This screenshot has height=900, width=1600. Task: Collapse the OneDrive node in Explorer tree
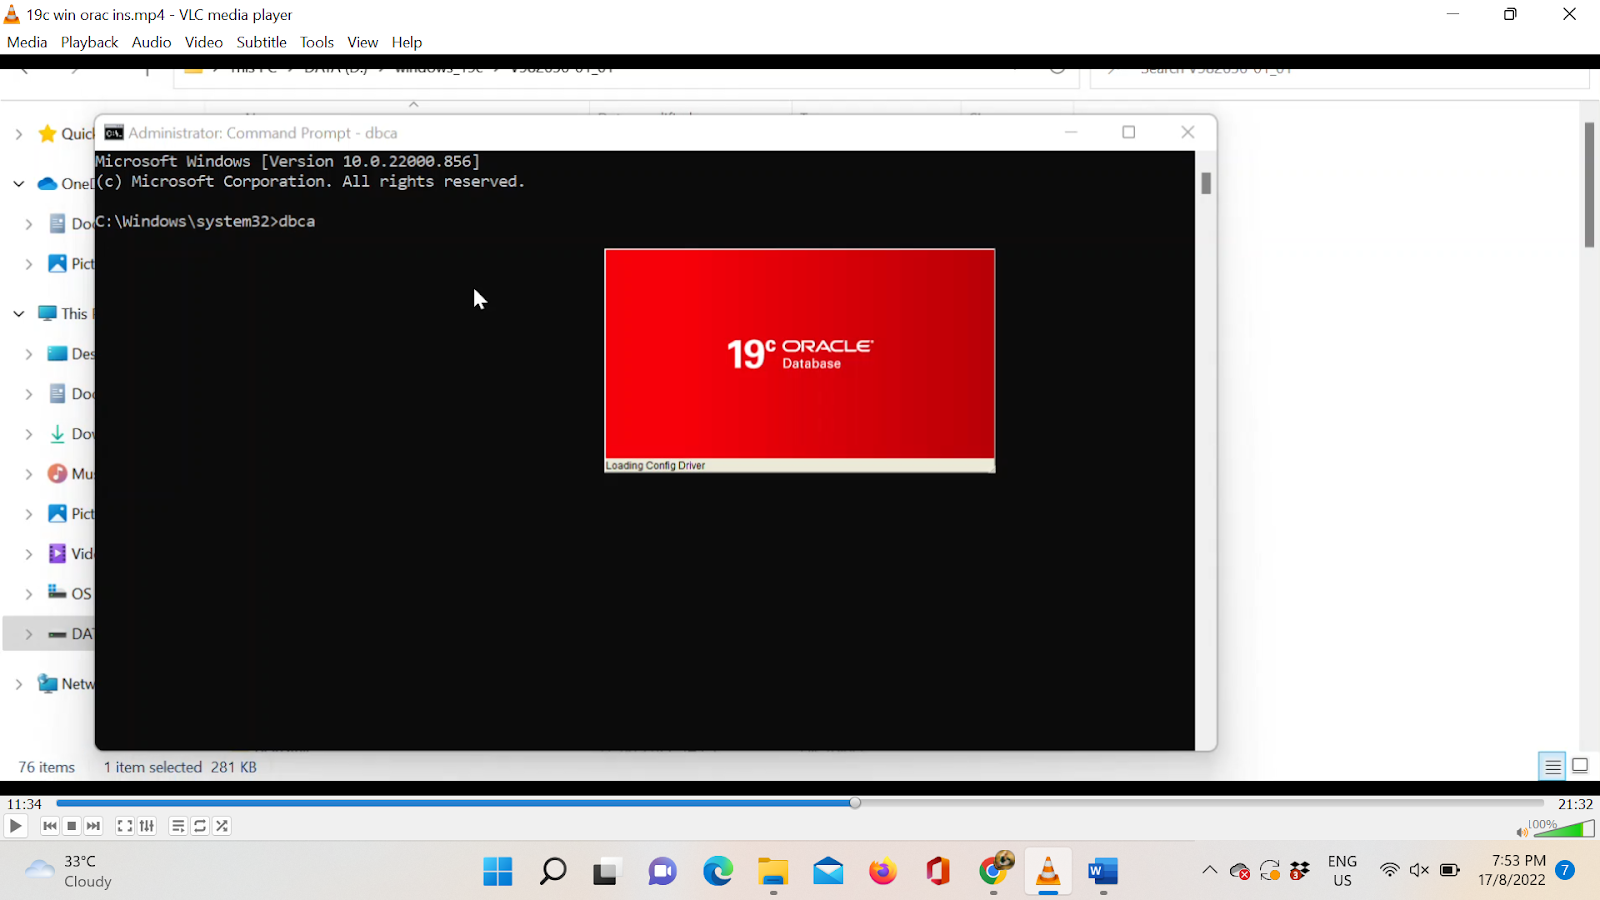[x=19, y=184]
